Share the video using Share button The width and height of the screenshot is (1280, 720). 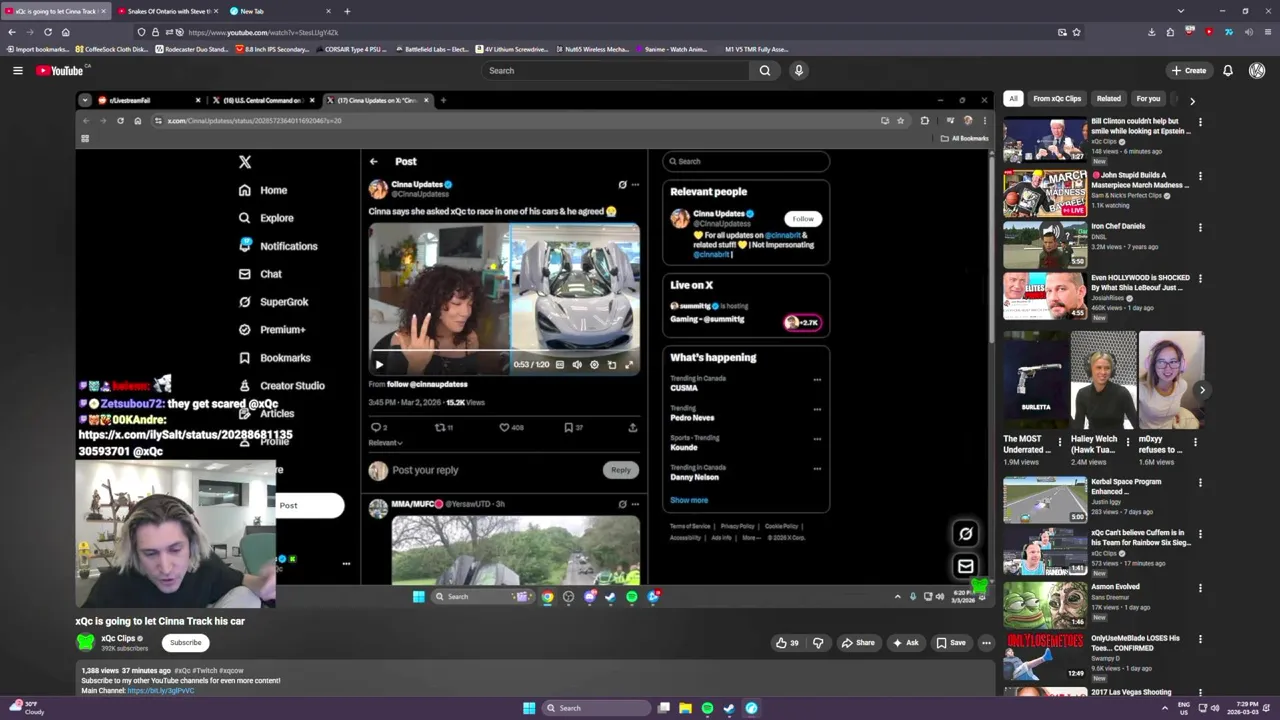click(x=858, y=643)
